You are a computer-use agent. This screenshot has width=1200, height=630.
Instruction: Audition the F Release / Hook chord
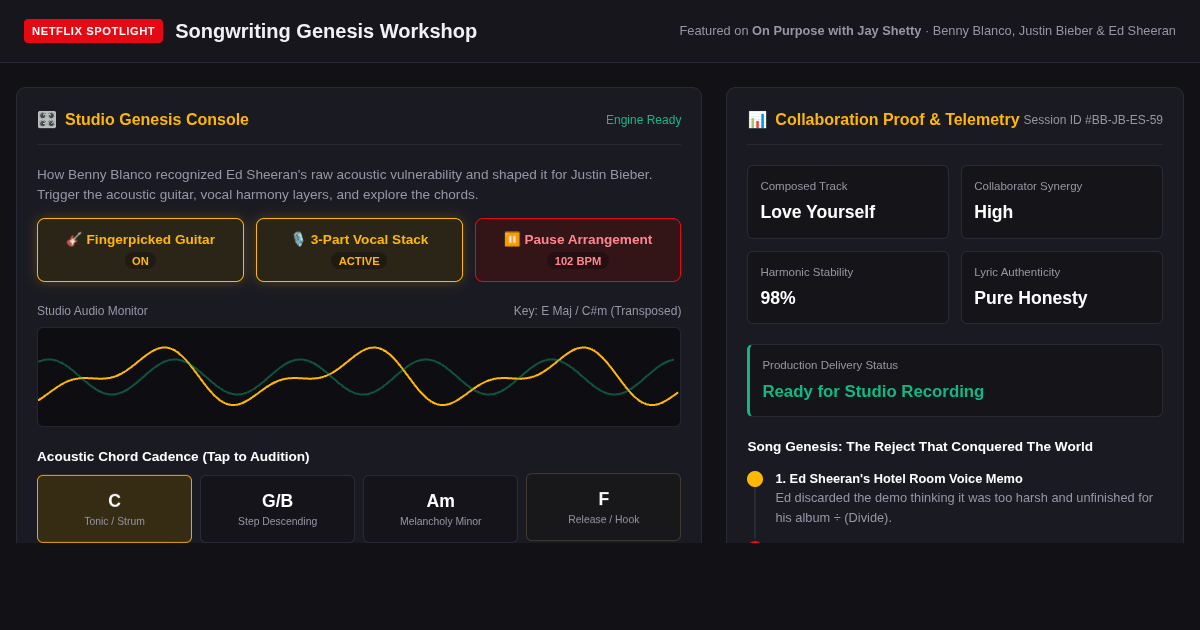pos(603,507)
